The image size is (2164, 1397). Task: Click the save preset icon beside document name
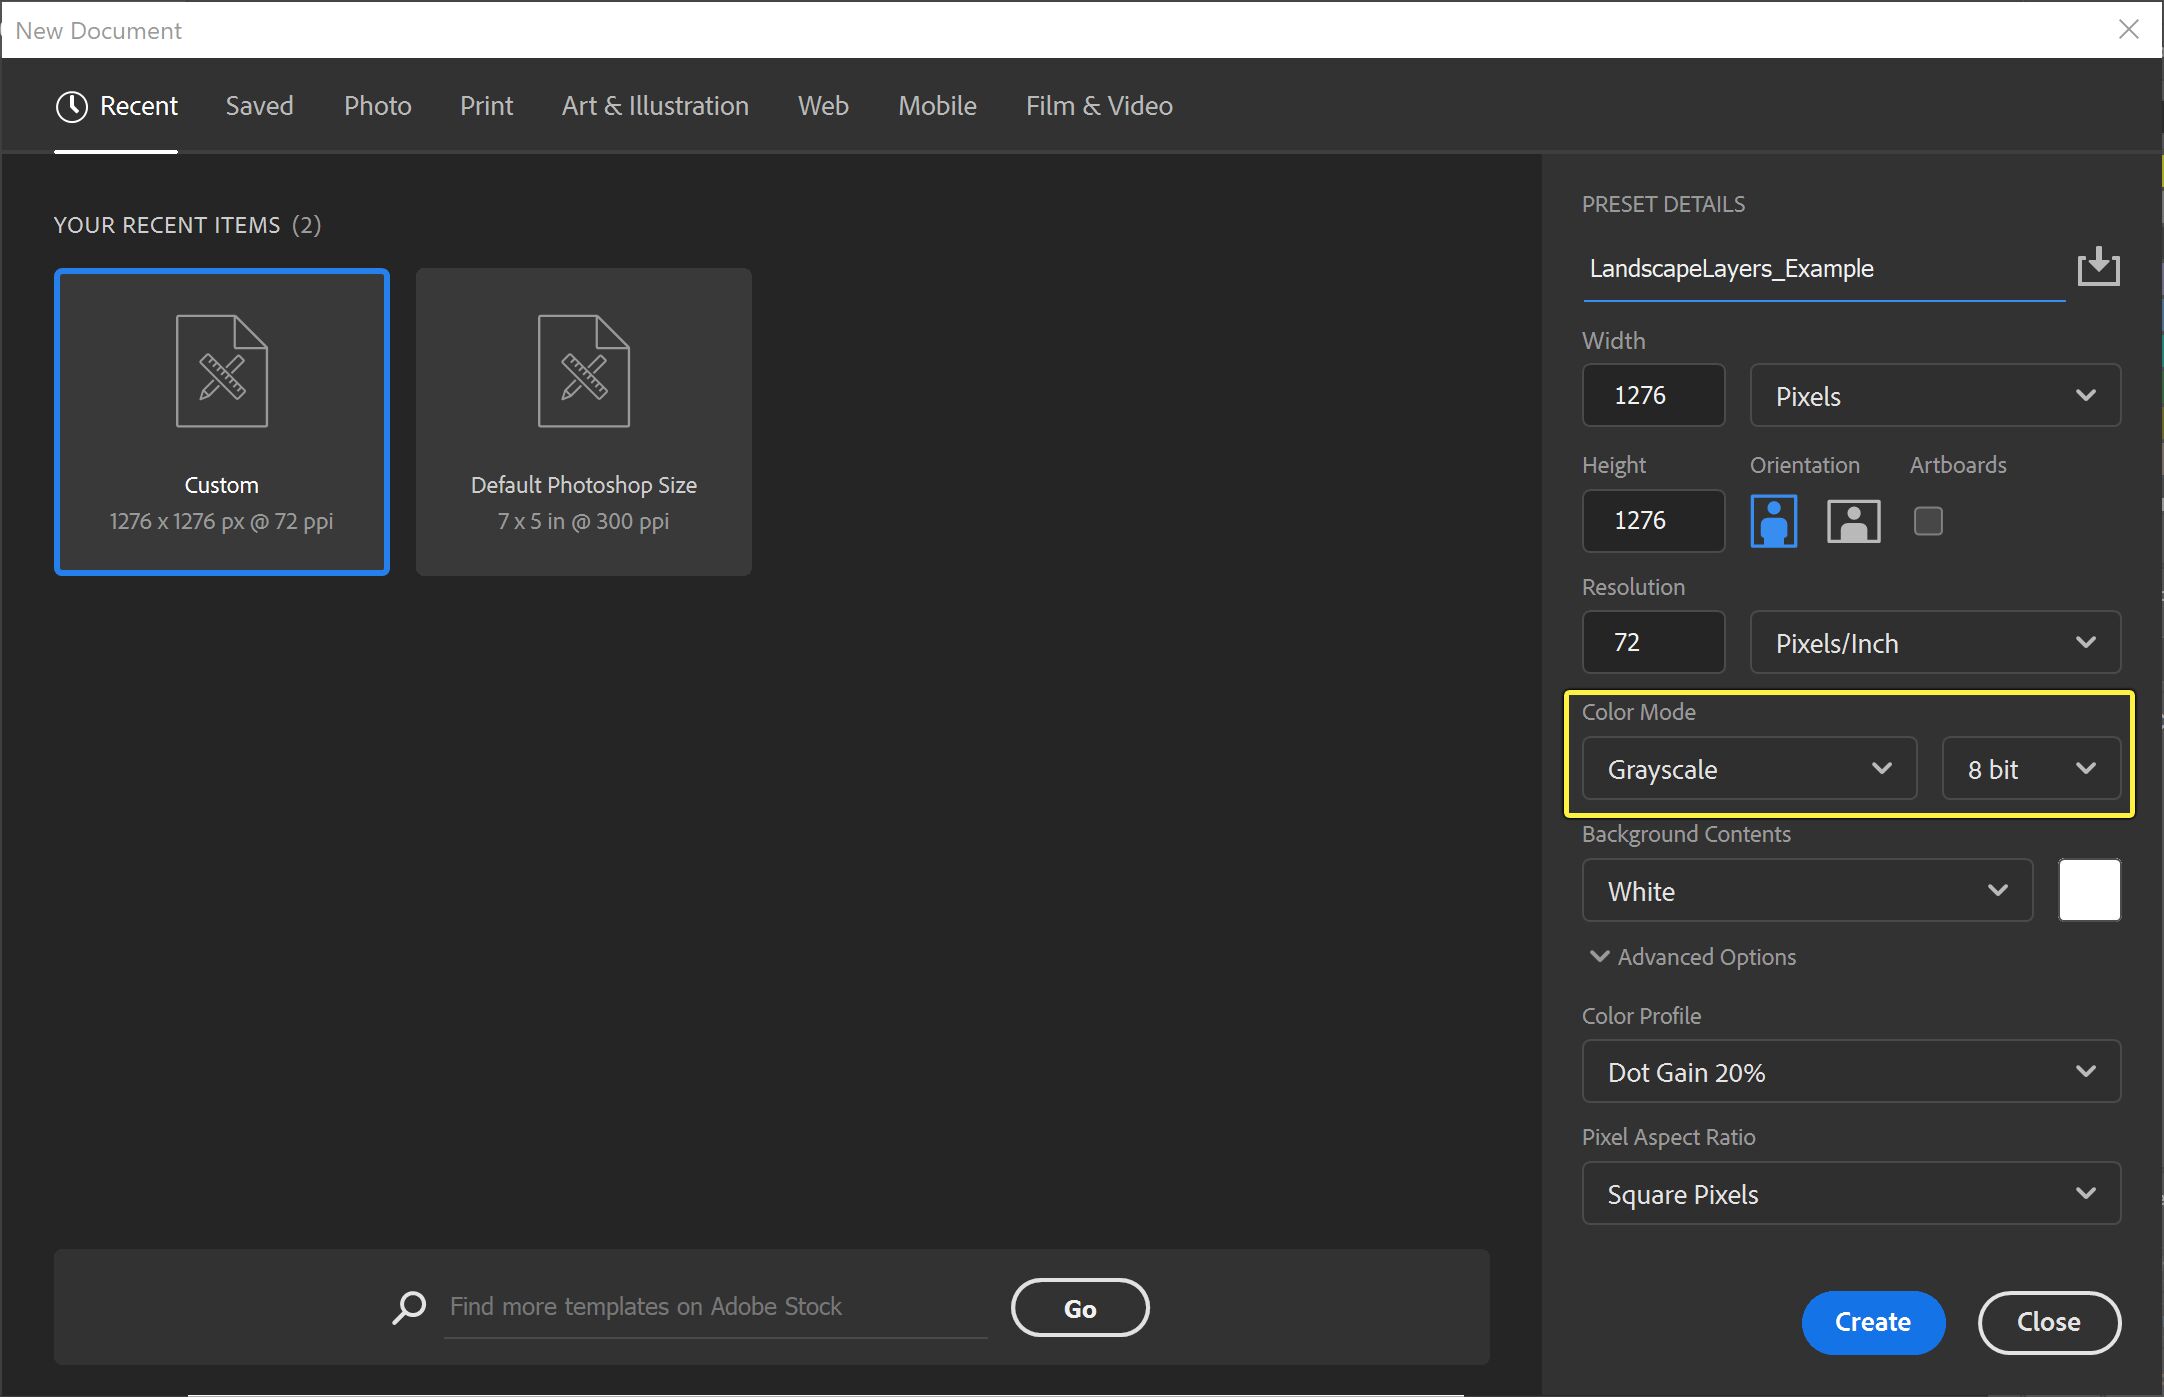(2097, 266)
